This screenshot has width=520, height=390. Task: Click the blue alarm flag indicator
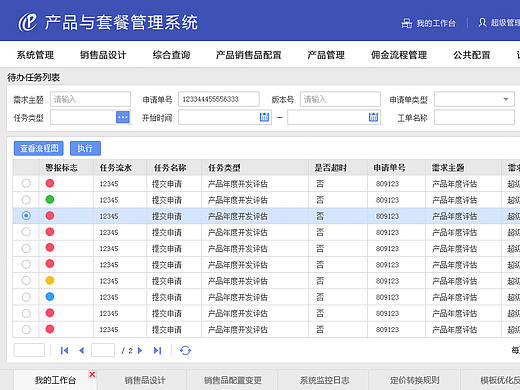(50, 296)
